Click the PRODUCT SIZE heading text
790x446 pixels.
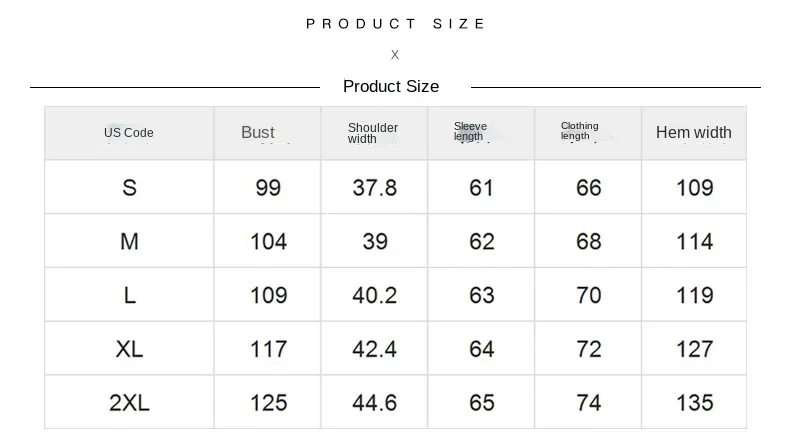[396, 24]
